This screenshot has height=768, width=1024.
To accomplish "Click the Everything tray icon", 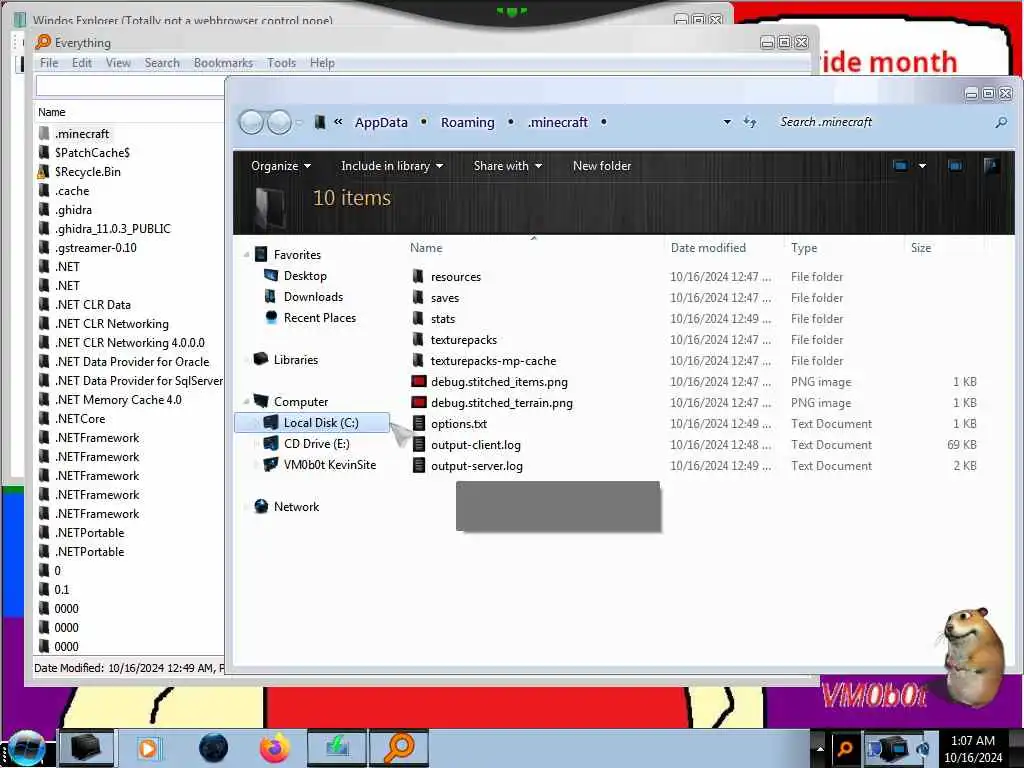I will (x=844, y=748).
